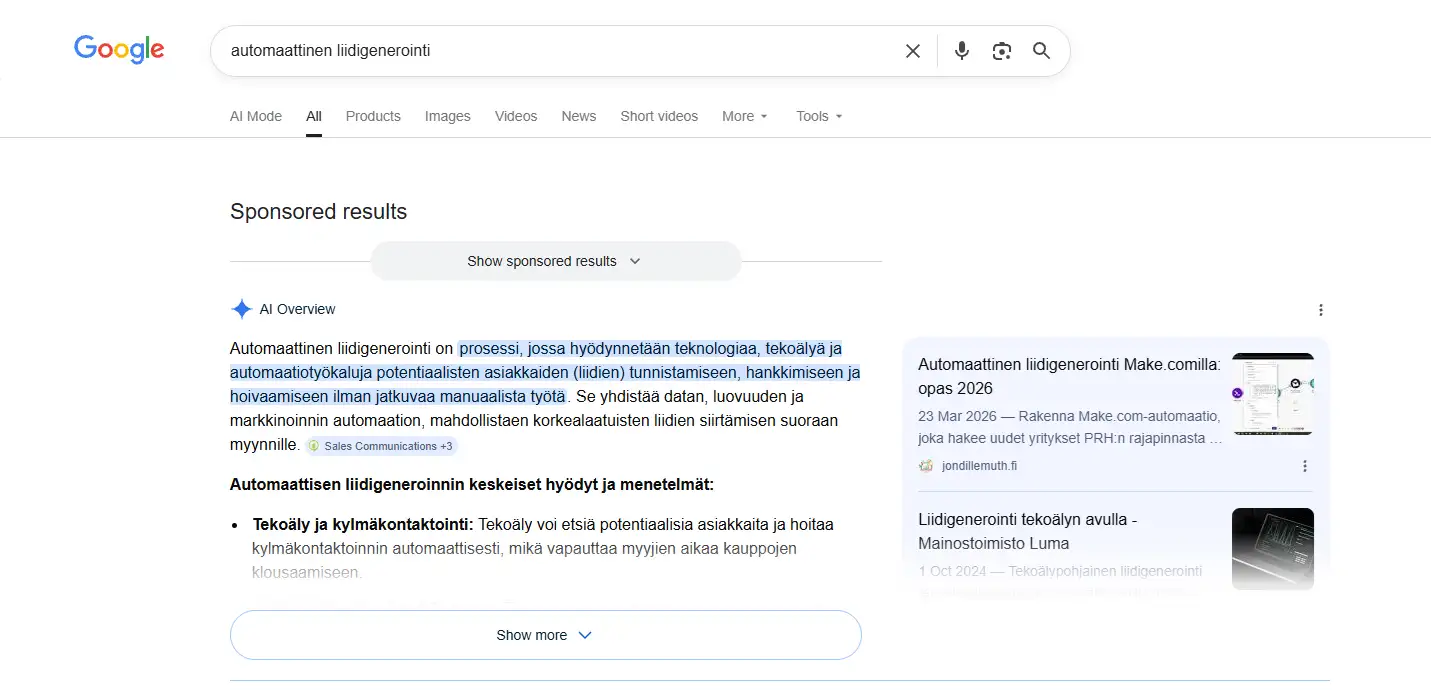Click inside the search input field

550,50
